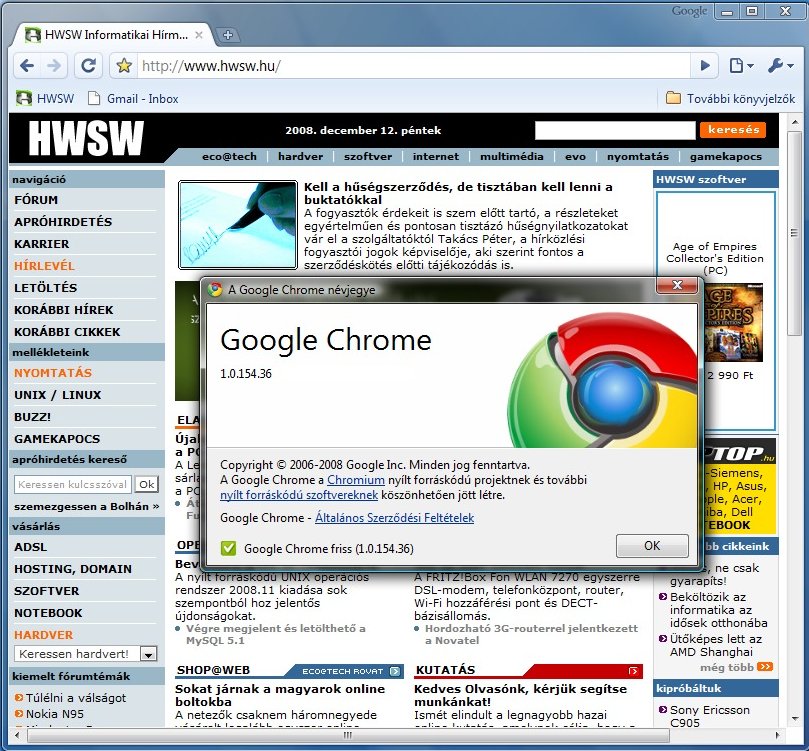Open the hardver menu item
Viewport: 809px width, 751px height.
tap(300, 156)
